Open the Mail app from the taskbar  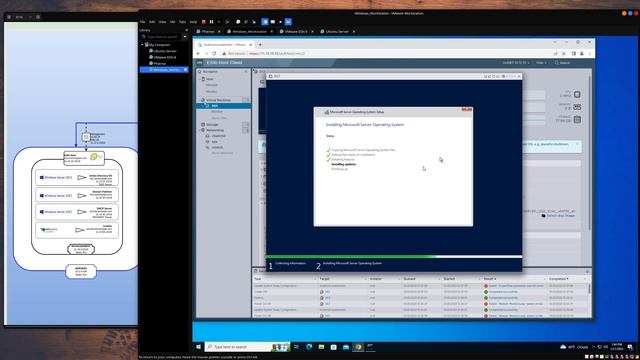coord(346,347)
